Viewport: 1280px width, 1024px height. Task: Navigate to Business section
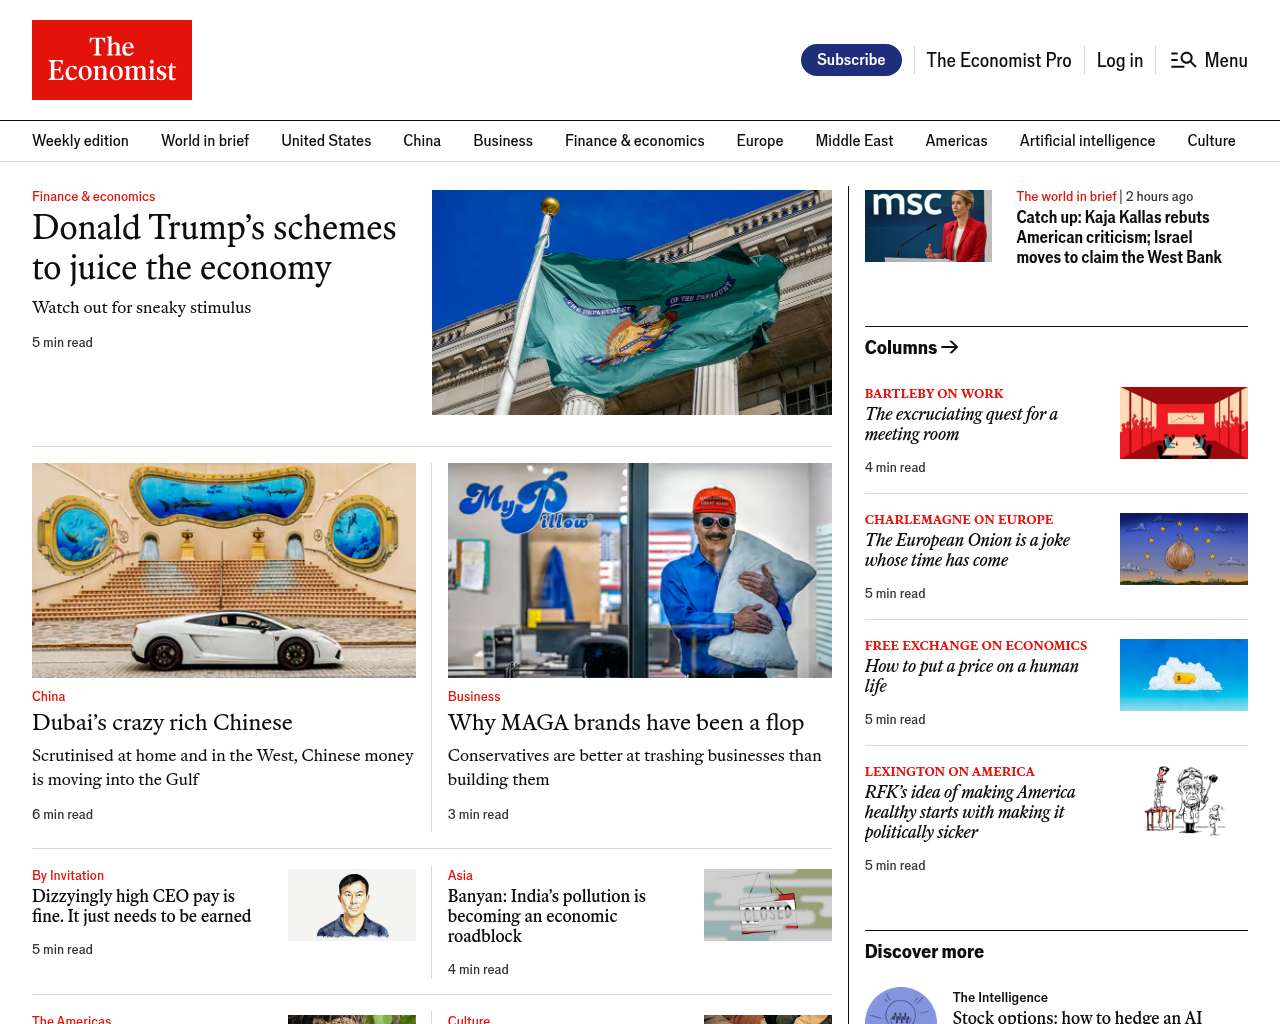point(503,141)
